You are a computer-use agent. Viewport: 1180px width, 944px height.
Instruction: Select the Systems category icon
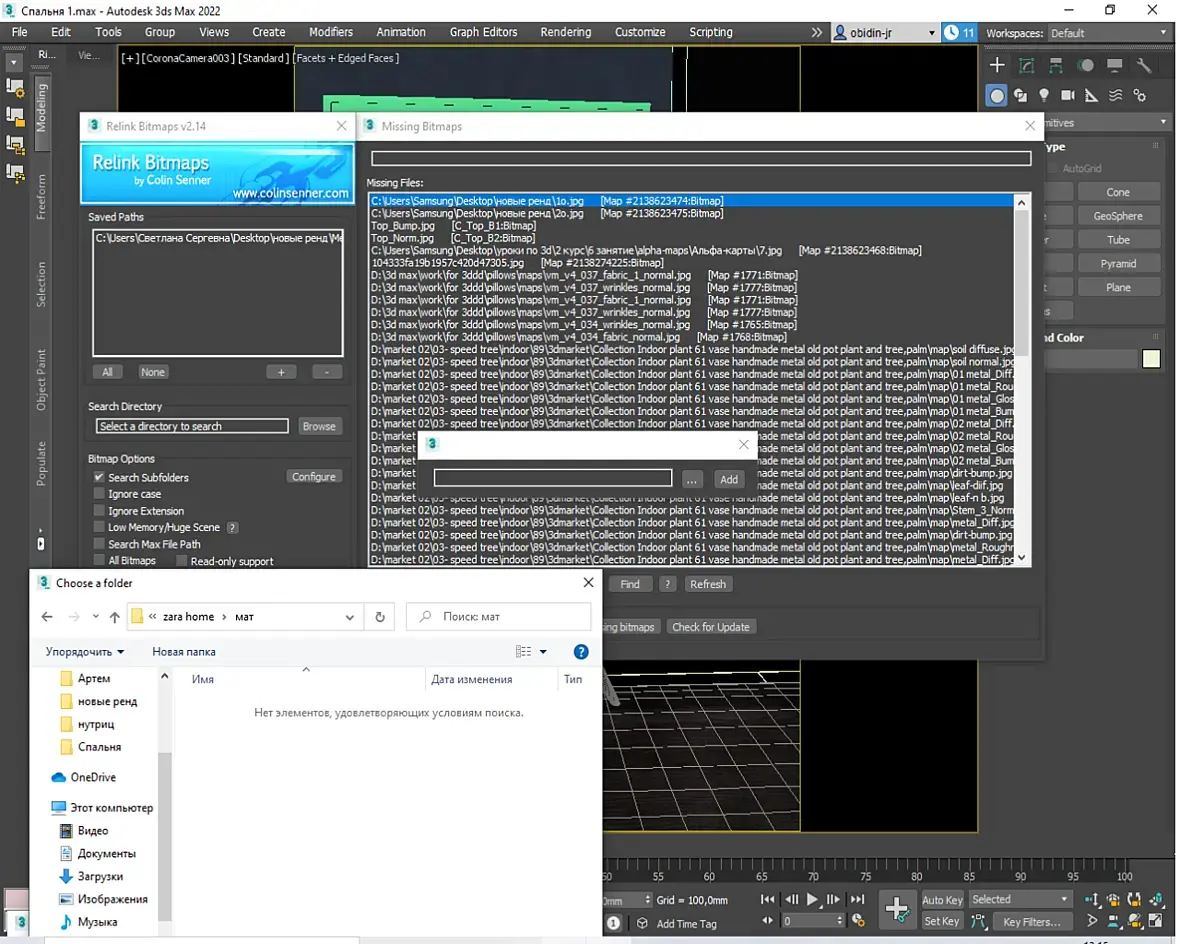click(x=1139, y=96)
